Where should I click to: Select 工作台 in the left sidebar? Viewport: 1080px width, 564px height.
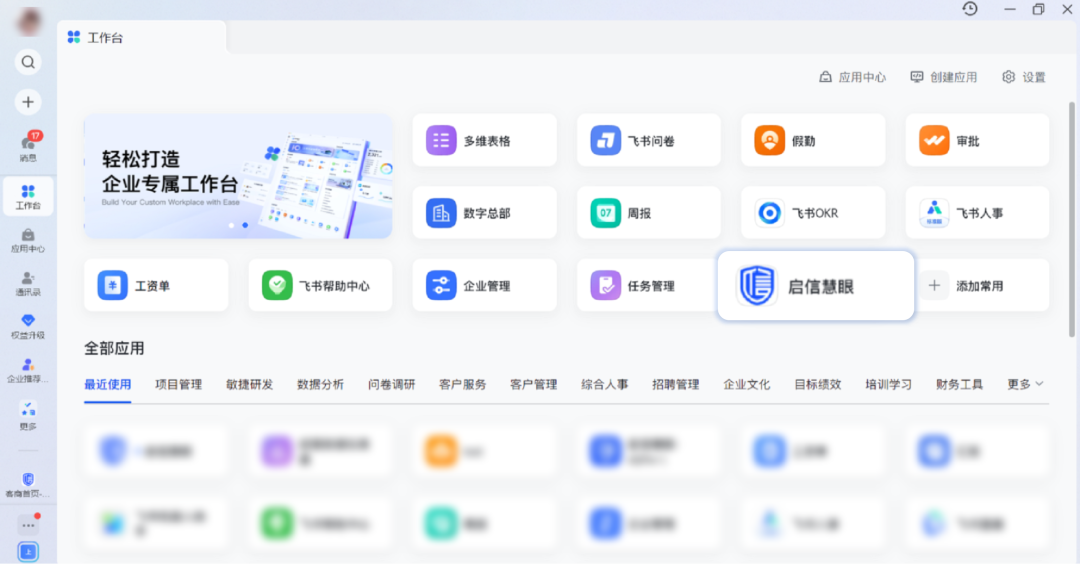28,197
